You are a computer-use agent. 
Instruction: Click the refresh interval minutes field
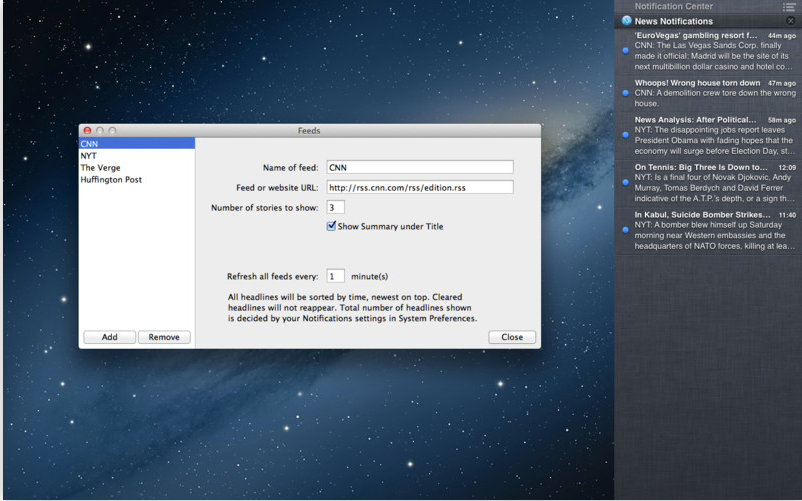(335, 276)
